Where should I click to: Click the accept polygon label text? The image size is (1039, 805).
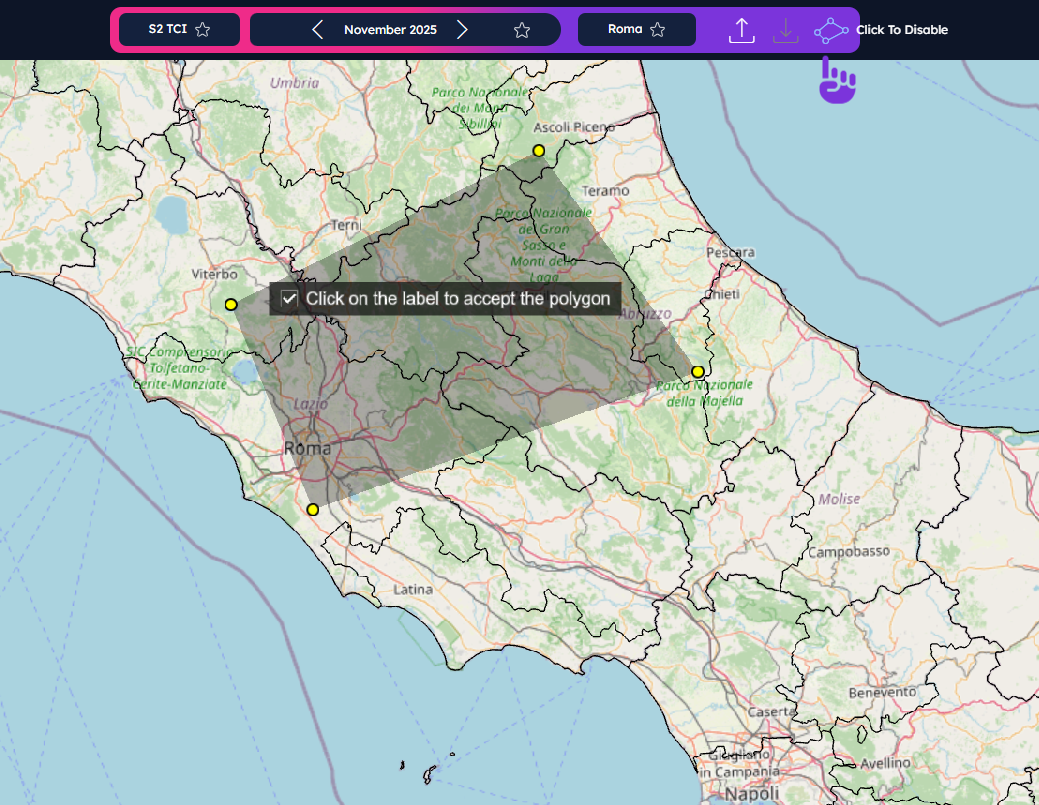pos(457,299)
